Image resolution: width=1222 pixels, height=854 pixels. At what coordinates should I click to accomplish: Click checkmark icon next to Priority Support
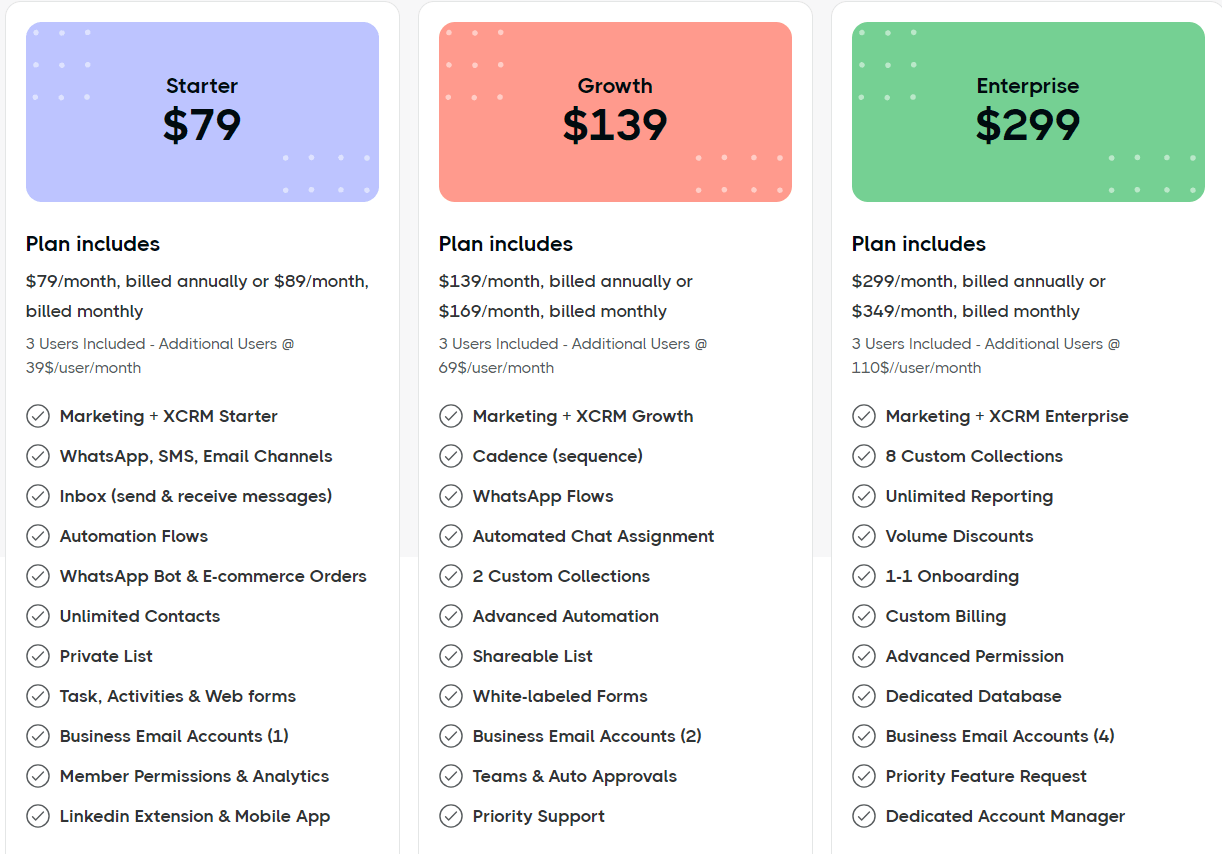(451, 816)
